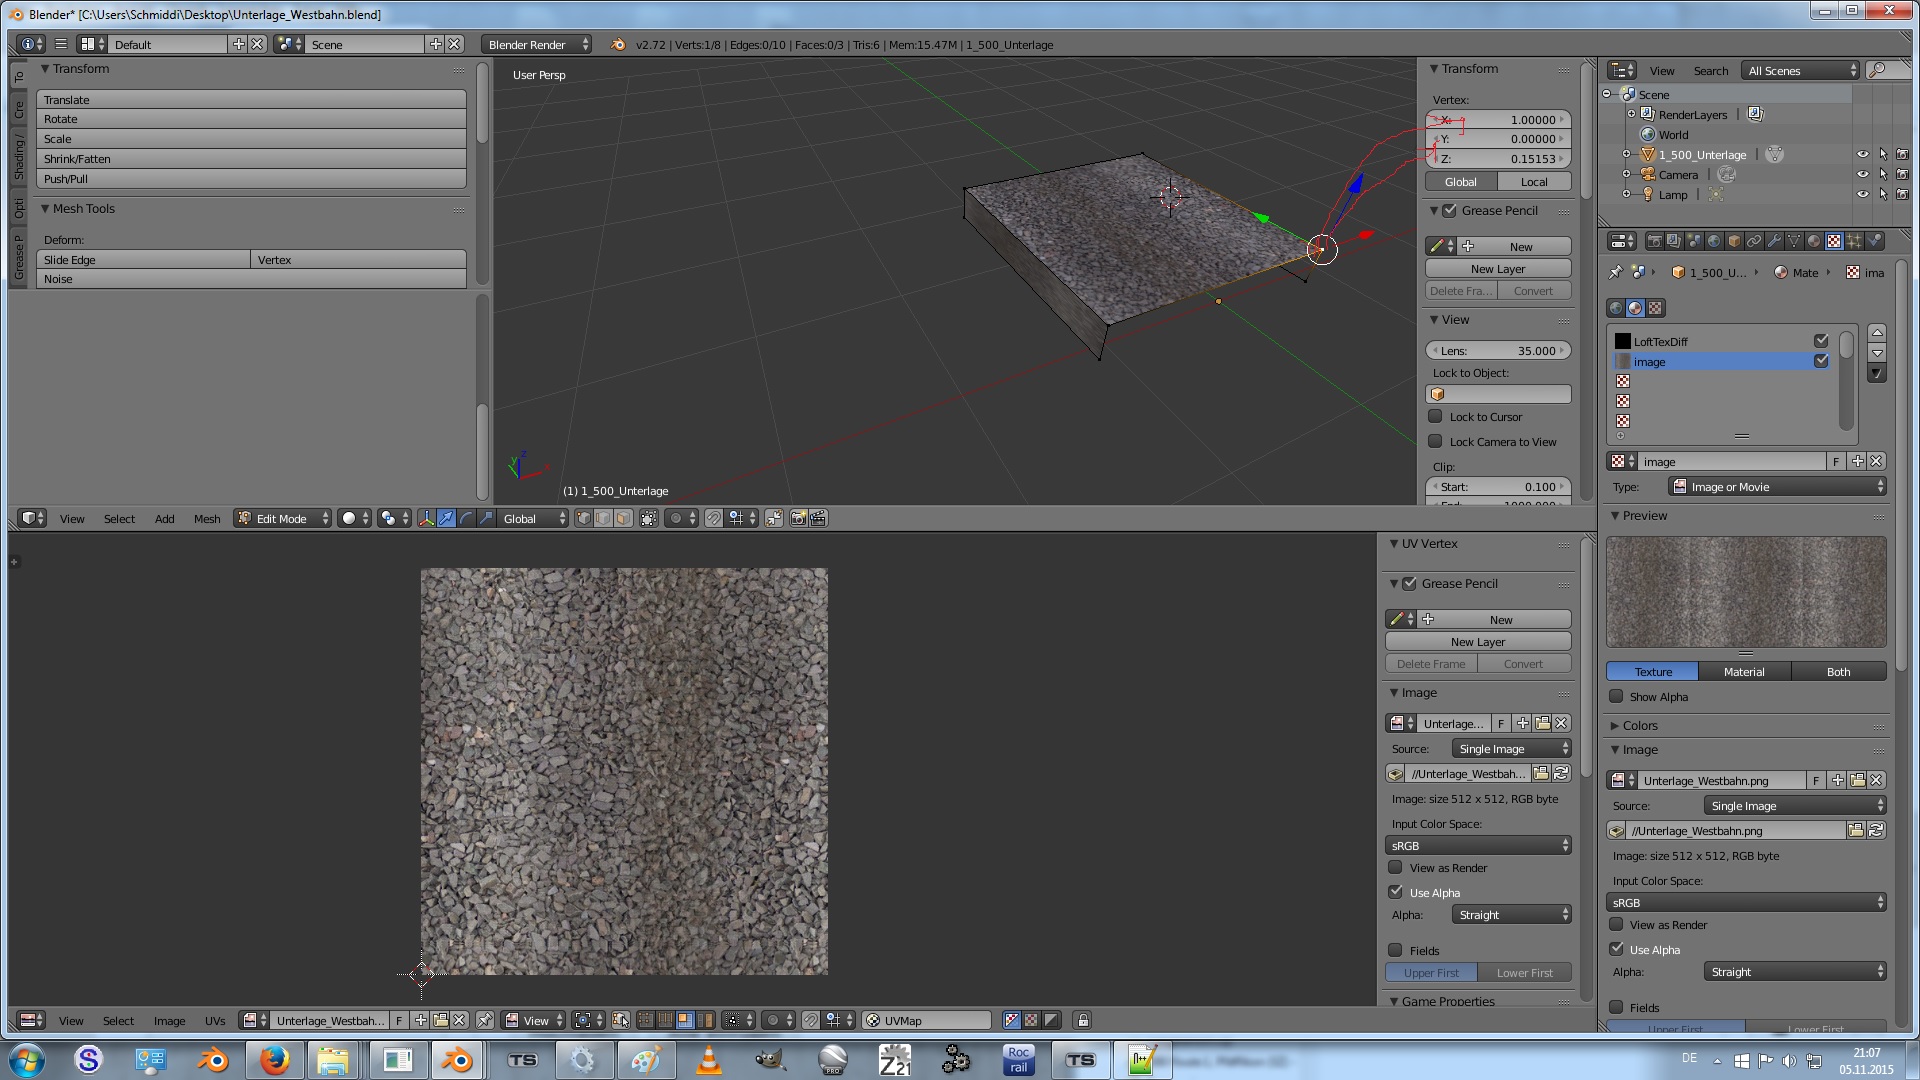Open the texture Type dropdown
This screenshot has width=1920, height=1080.
click(x=1777, y=487)
